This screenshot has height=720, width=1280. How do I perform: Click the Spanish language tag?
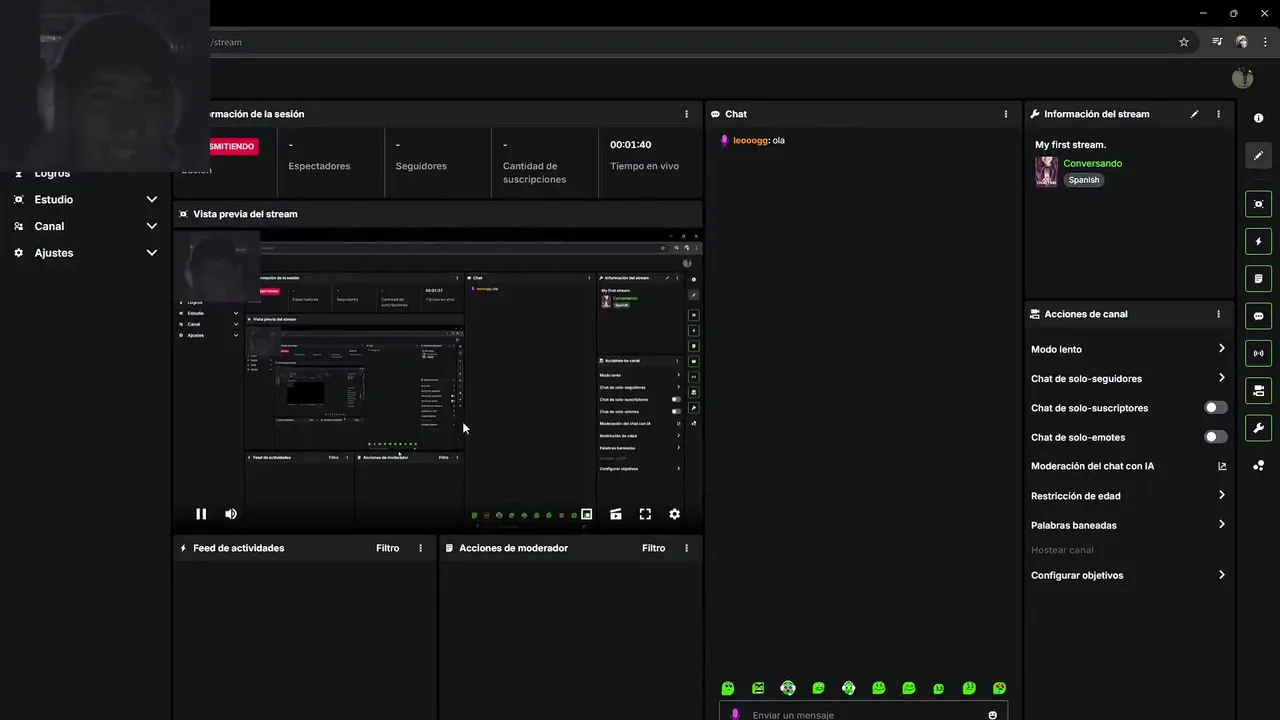pos(1084,180)
